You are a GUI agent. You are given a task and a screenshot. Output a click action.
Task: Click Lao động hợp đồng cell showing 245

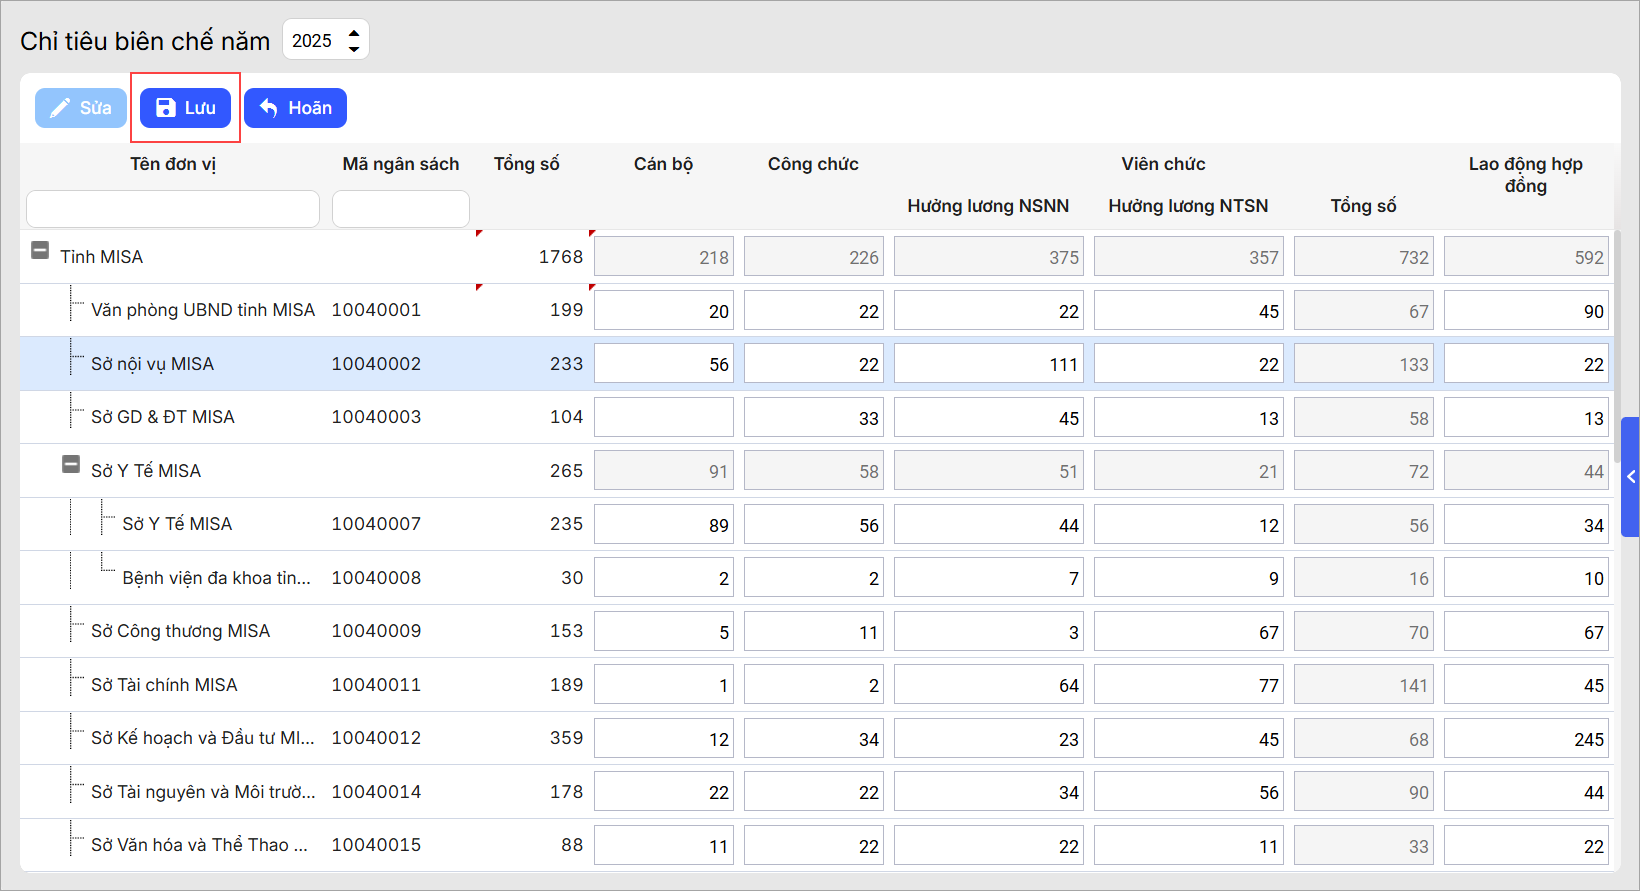1525,739
